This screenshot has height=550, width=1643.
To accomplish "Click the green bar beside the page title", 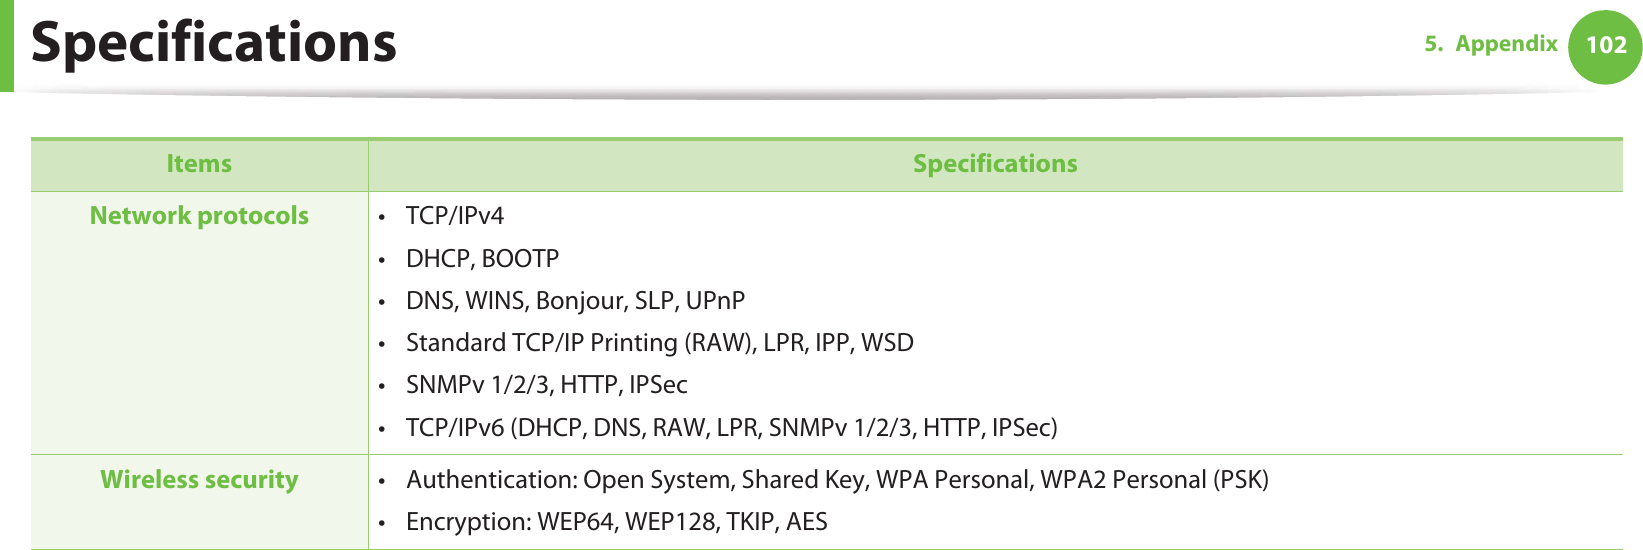I will click(6, 45).
